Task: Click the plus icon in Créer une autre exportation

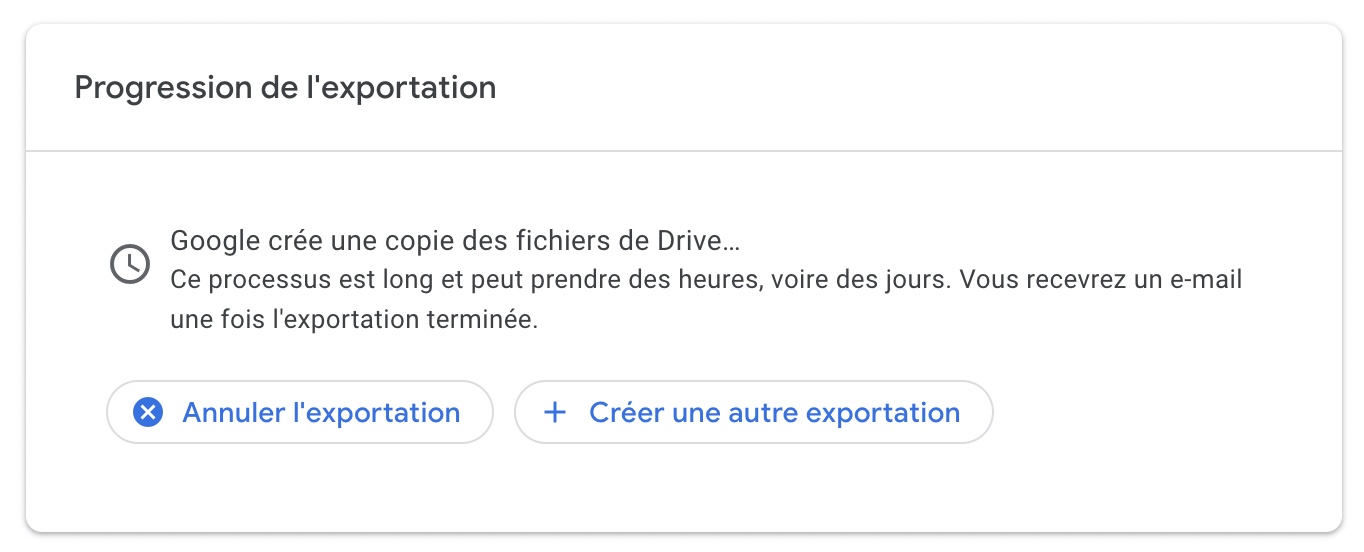Action: click(554, 412)
